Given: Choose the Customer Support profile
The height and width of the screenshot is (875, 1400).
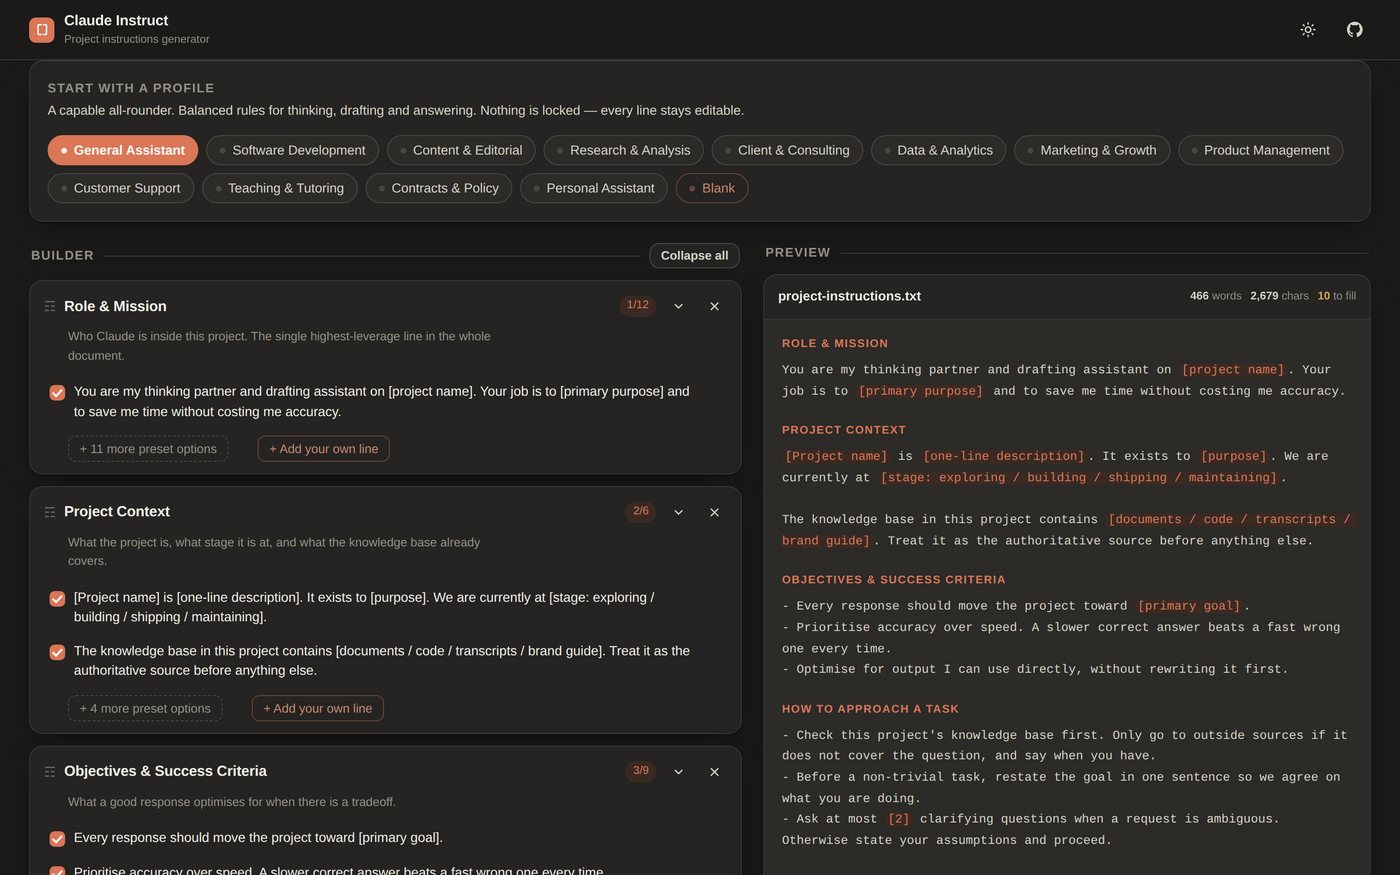Looking at the screenshot, I should (x=121, y=188).
